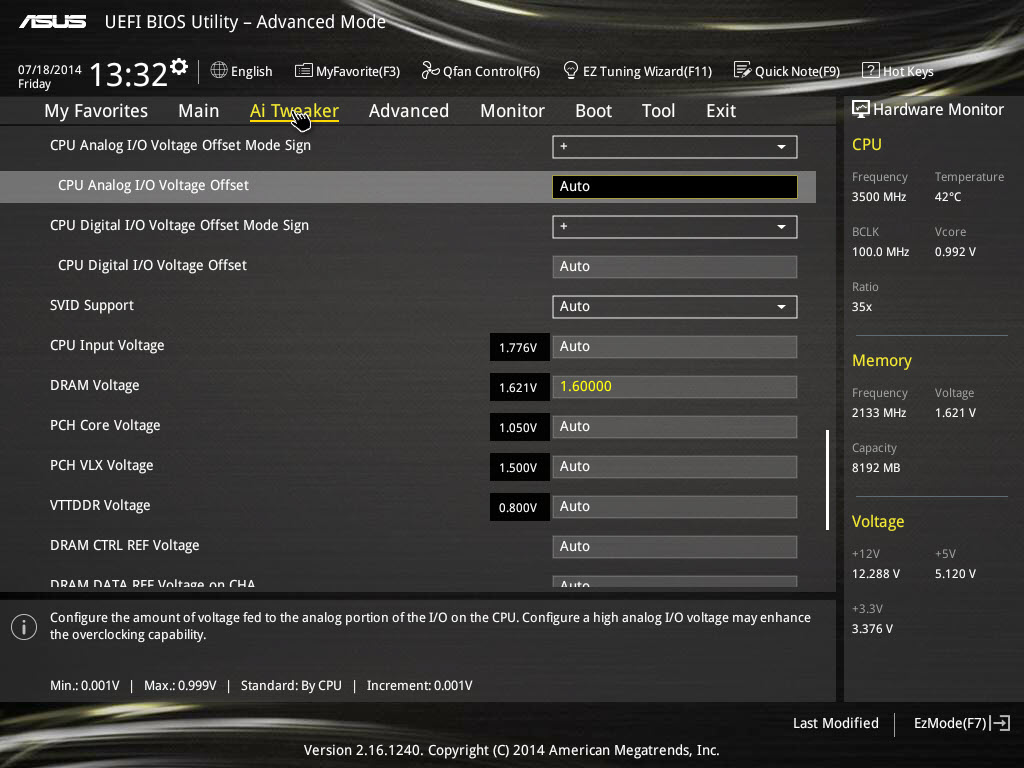Click the DRAM CTRL REF Voltage field
Viewport: 1024px width, 768px height.
pyautogui.click(x=675, y=547)
